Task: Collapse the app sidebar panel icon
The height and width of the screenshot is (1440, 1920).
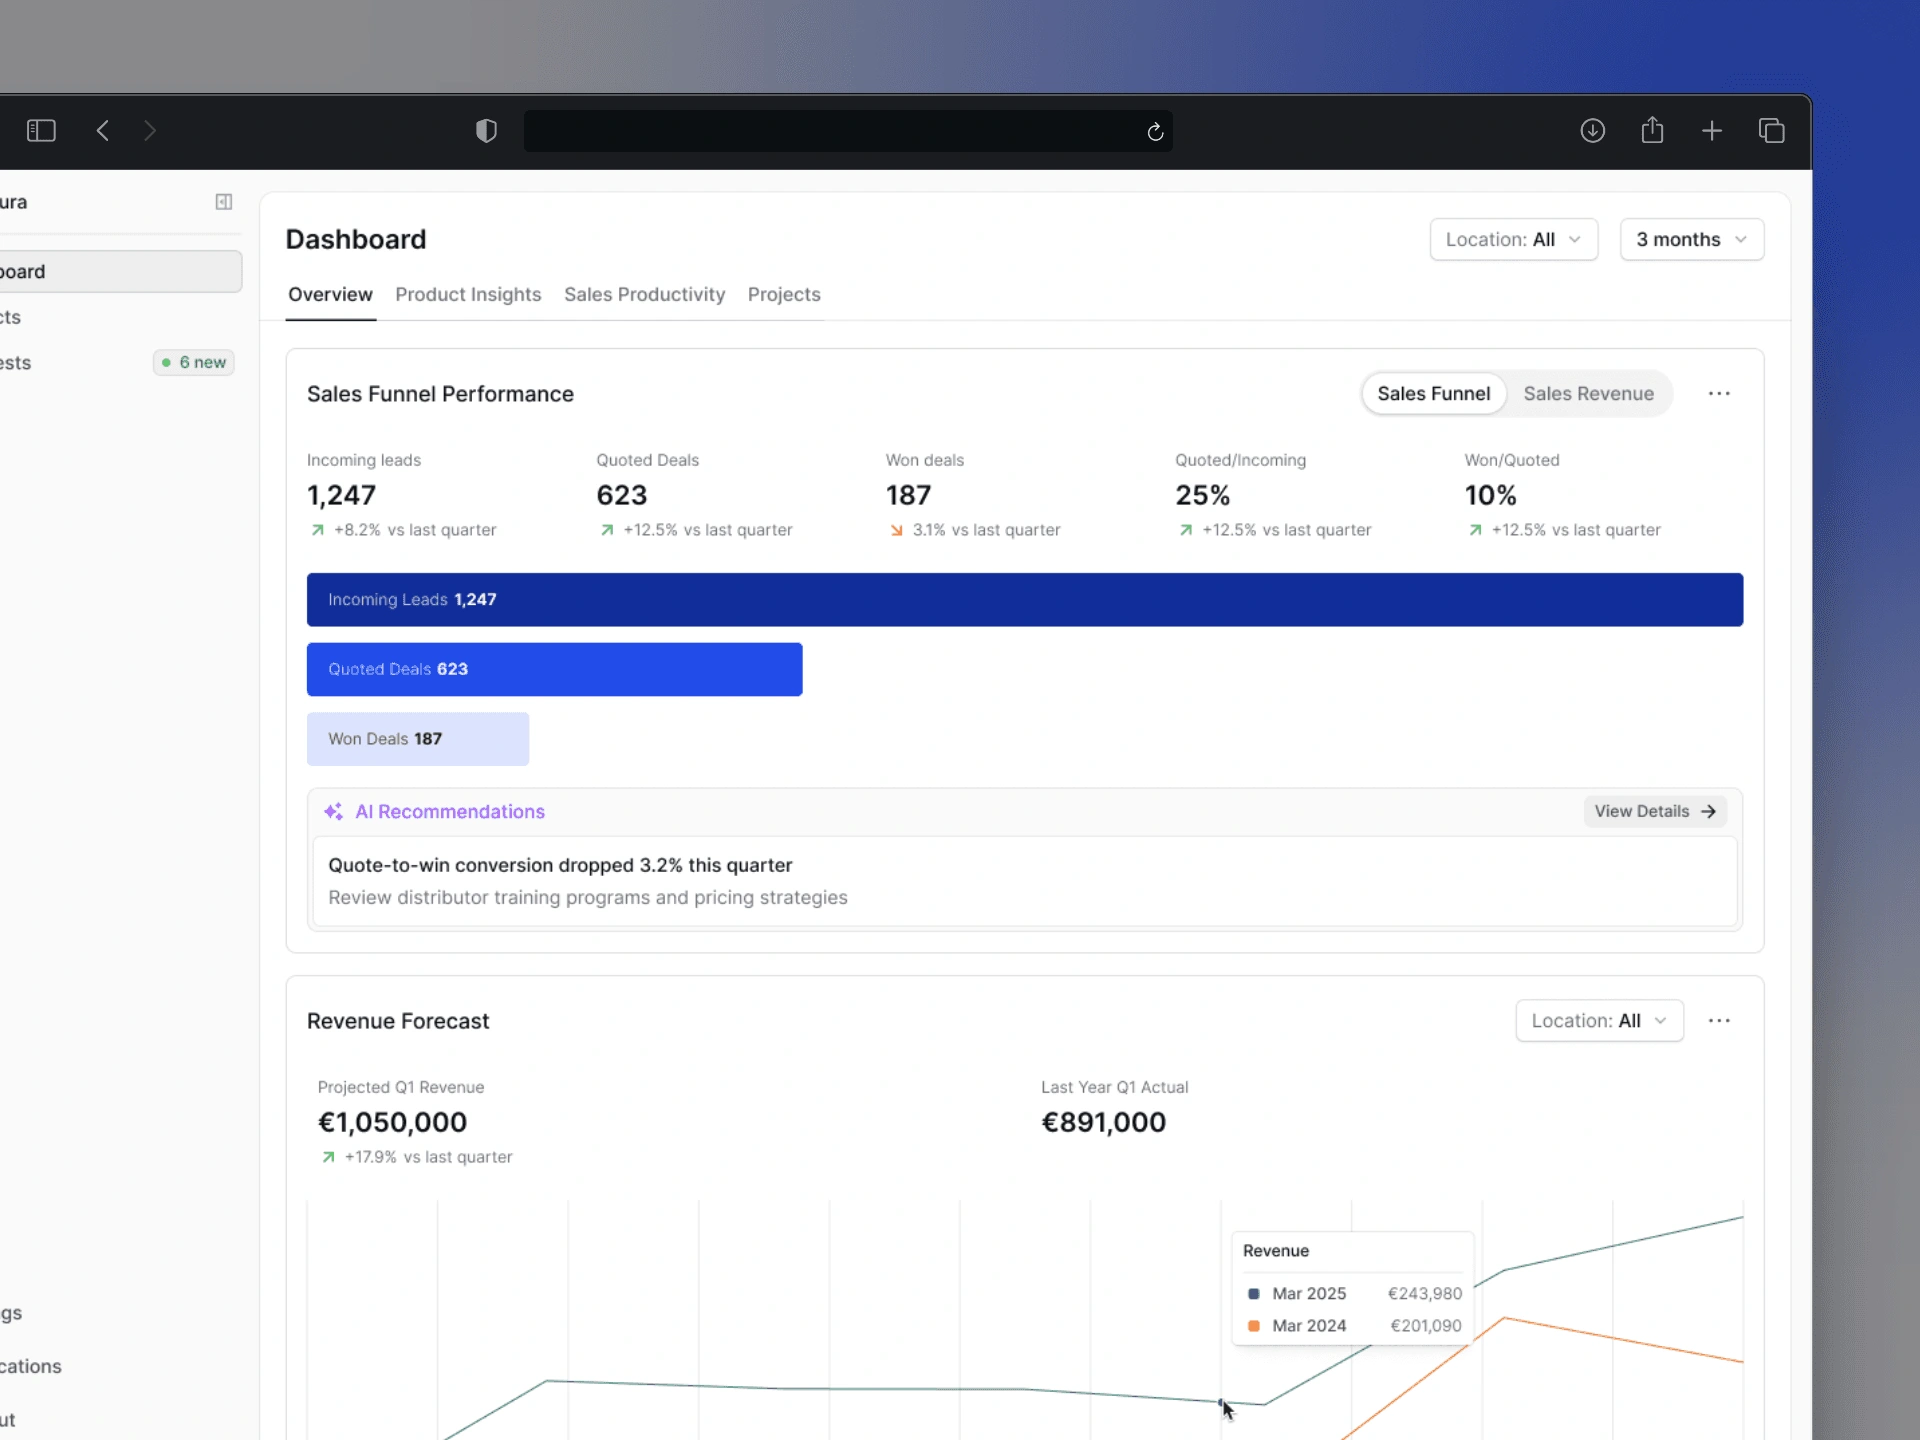Action: (x=224, y=202)
